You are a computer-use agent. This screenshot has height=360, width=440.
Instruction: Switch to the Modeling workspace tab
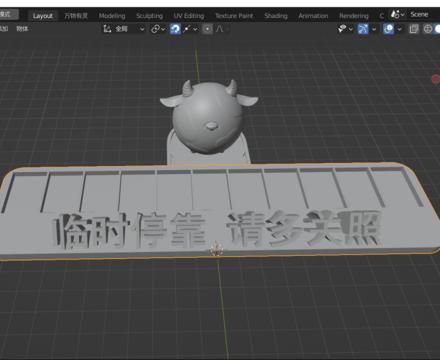(x=112, y=16)
